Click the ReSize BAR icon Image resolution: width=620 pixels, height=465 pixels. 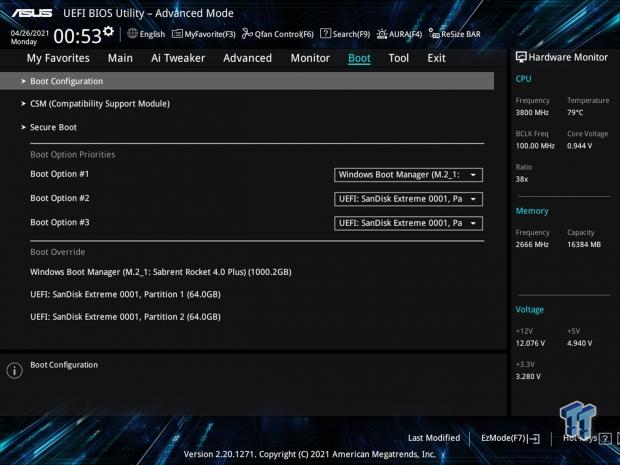click(434, 34)
